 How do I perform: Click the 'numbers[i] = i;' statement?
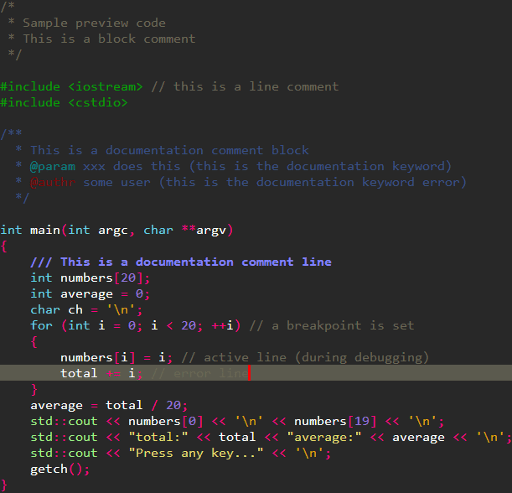(x=117, y=358)
